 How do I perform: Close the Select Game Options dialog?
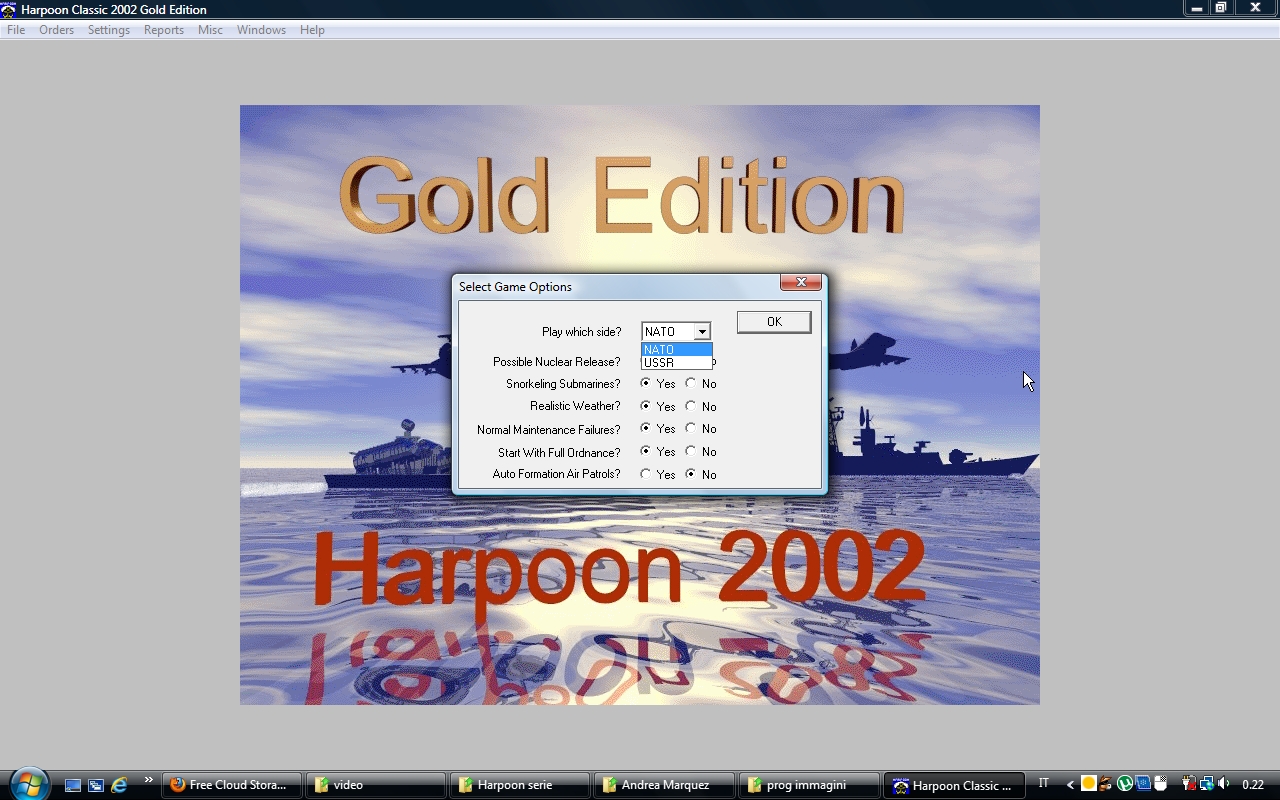[801, 283]
